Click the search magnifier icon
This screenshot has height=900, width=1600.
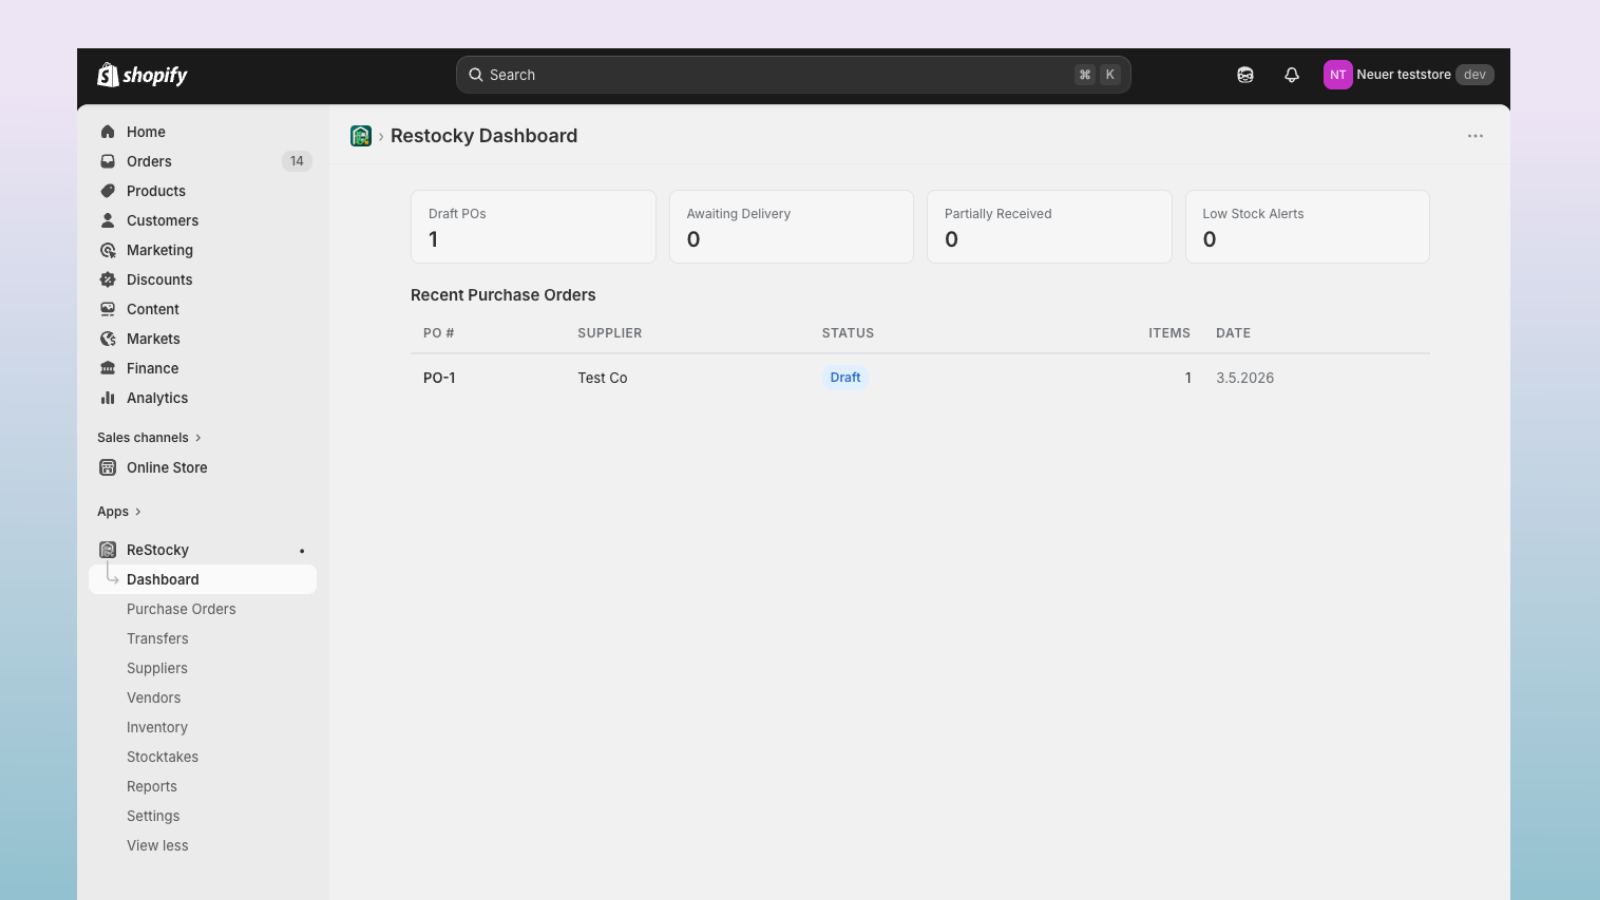click(x=476, y=75)
